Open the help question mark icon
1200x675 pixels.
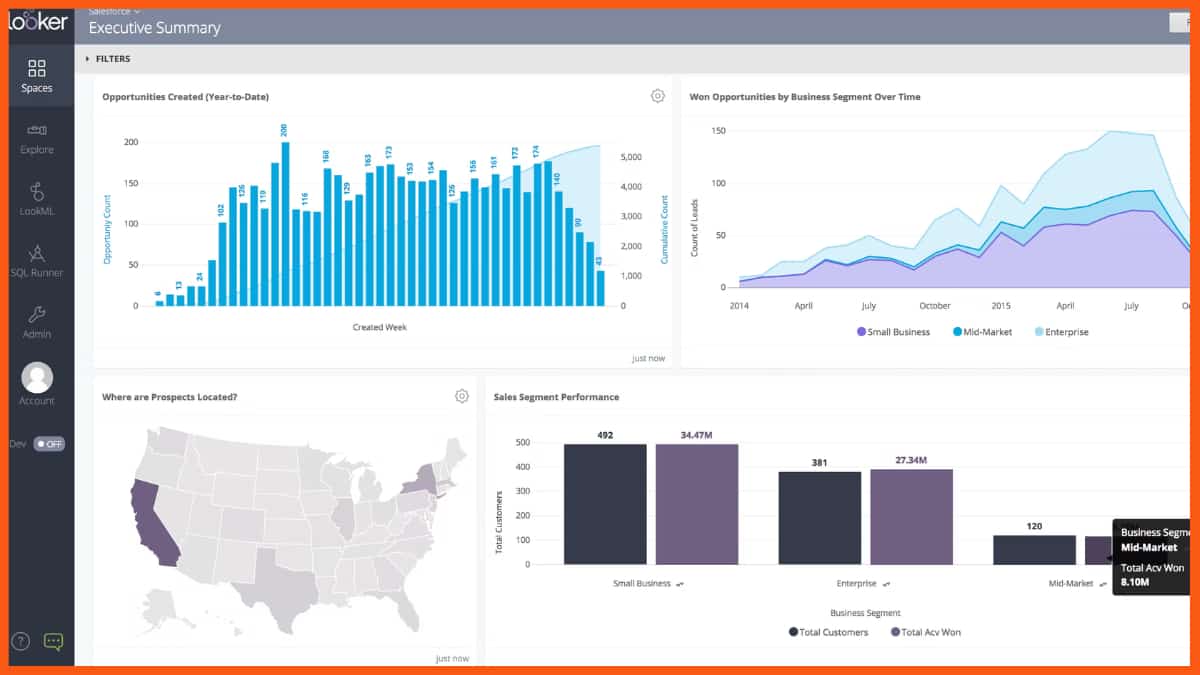(x=20, y=641)
